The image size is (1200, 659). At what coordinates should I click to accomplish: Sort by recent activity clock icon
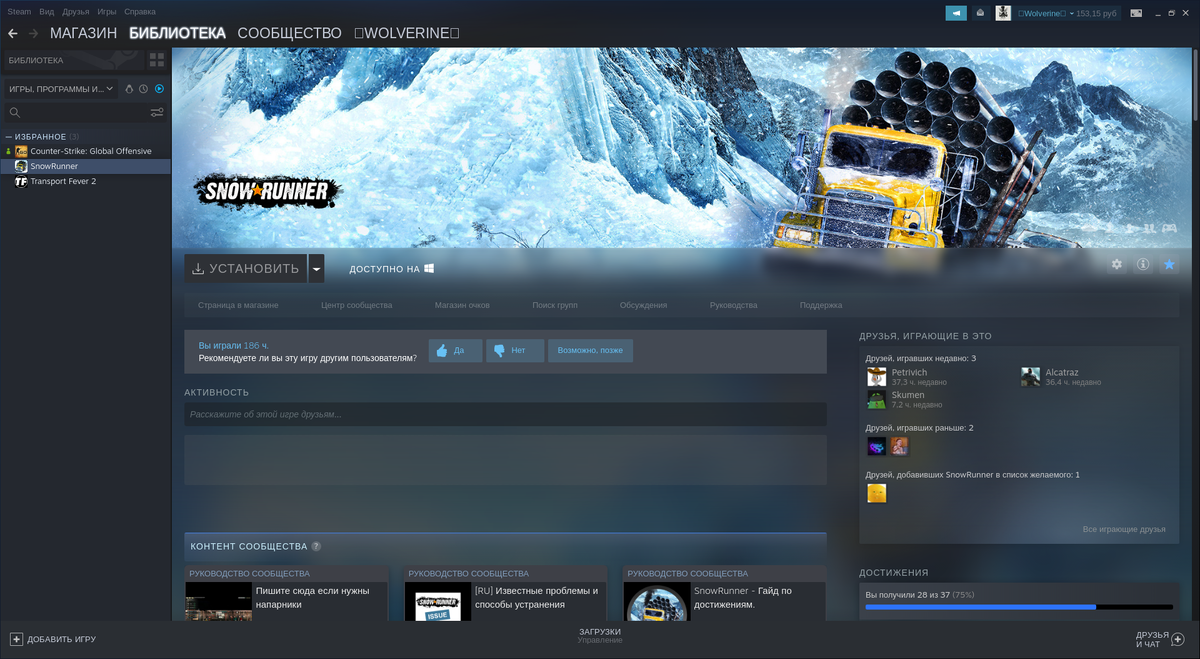pos(144,89)
